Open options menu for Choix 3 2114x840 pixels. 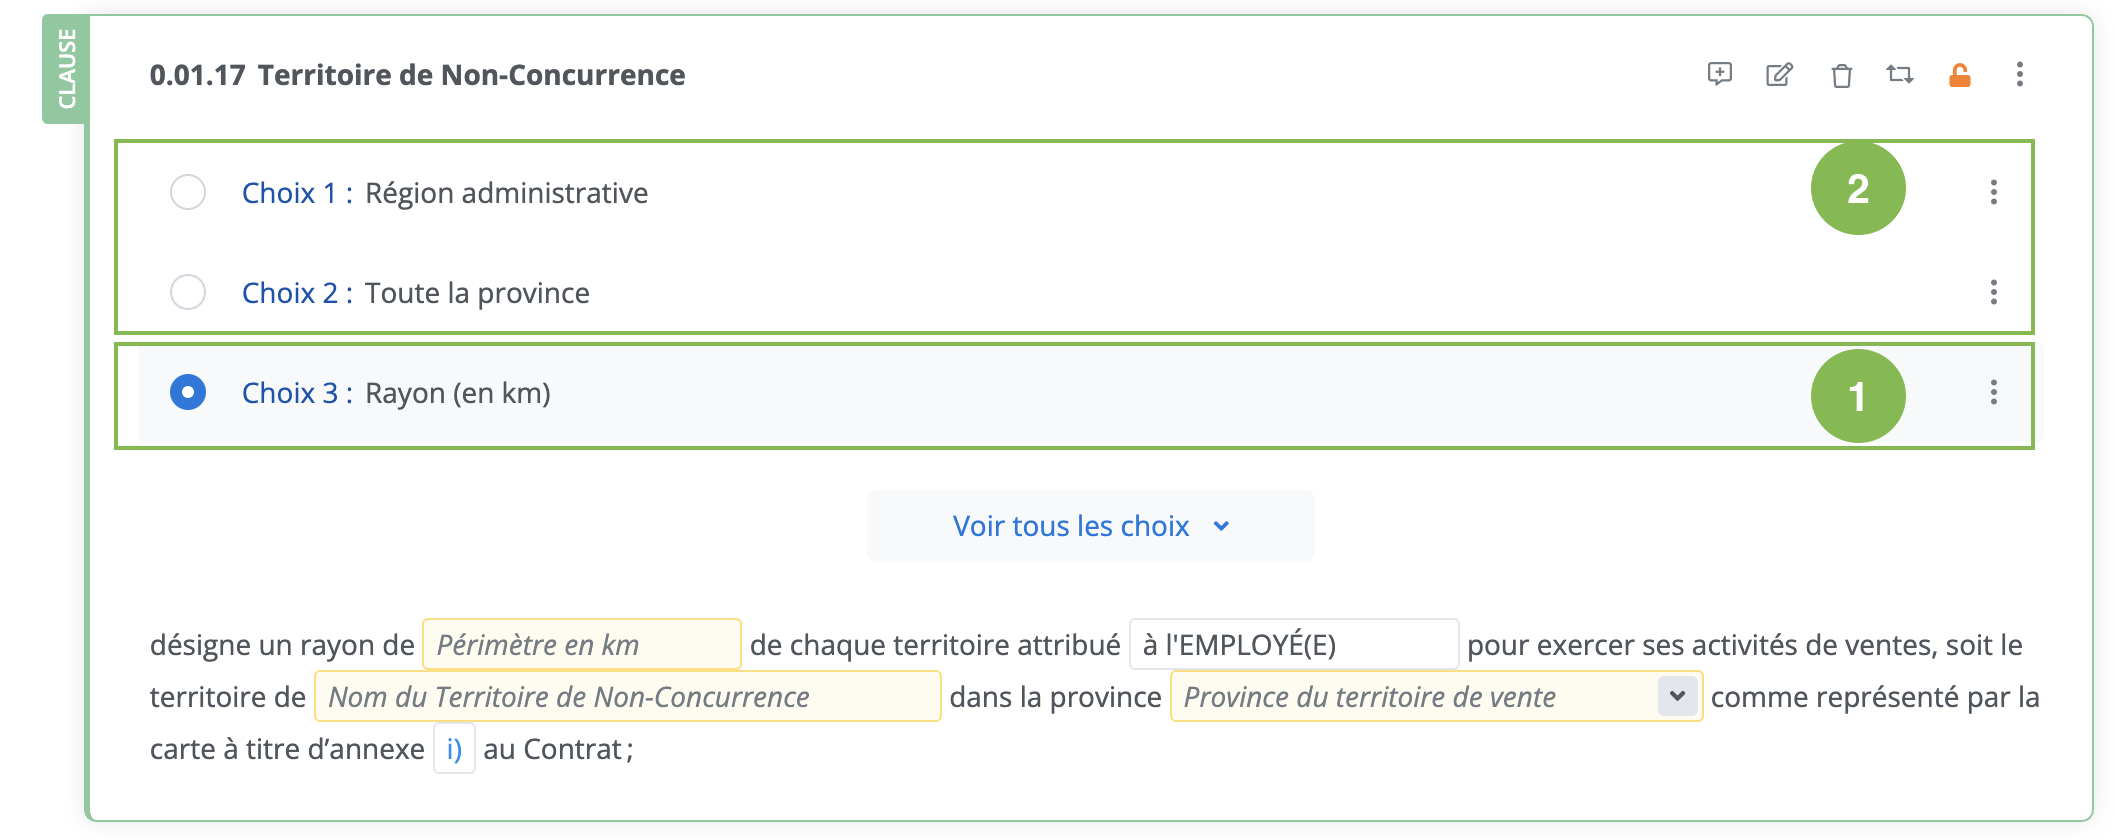[x=1994, y=392]
